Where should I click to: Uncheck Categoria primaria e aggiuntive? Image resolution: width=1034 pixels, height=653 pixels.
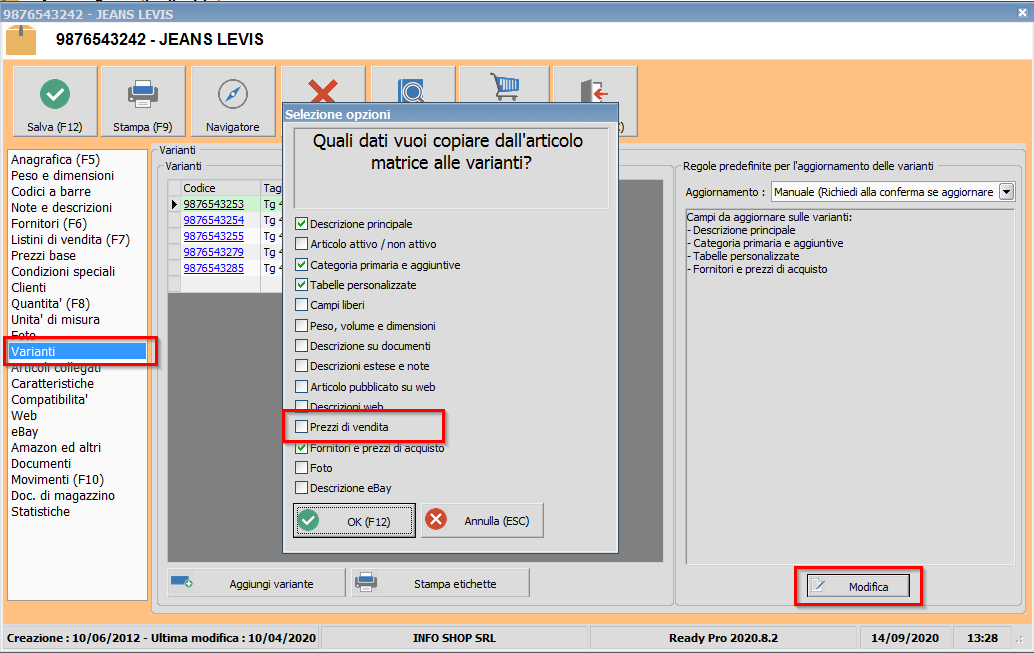point(301,264)
